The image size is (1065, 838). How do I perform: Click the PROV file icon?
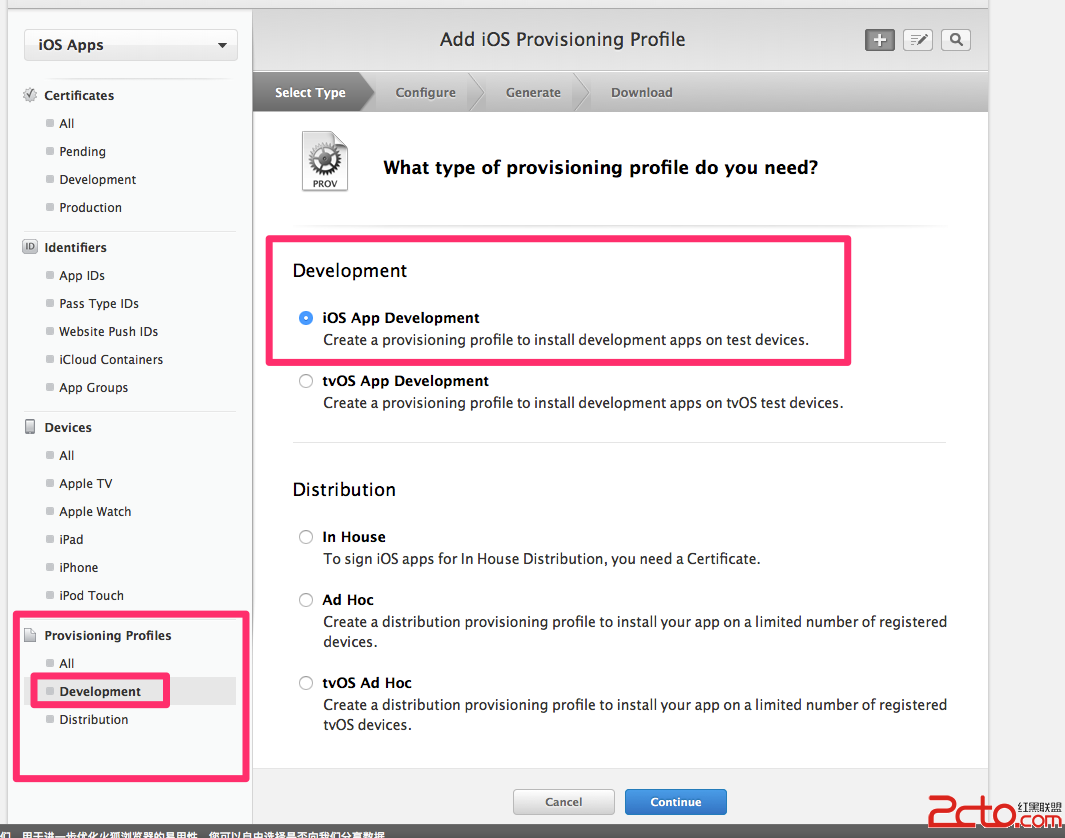pyautogui.click(x=324, y=162)
